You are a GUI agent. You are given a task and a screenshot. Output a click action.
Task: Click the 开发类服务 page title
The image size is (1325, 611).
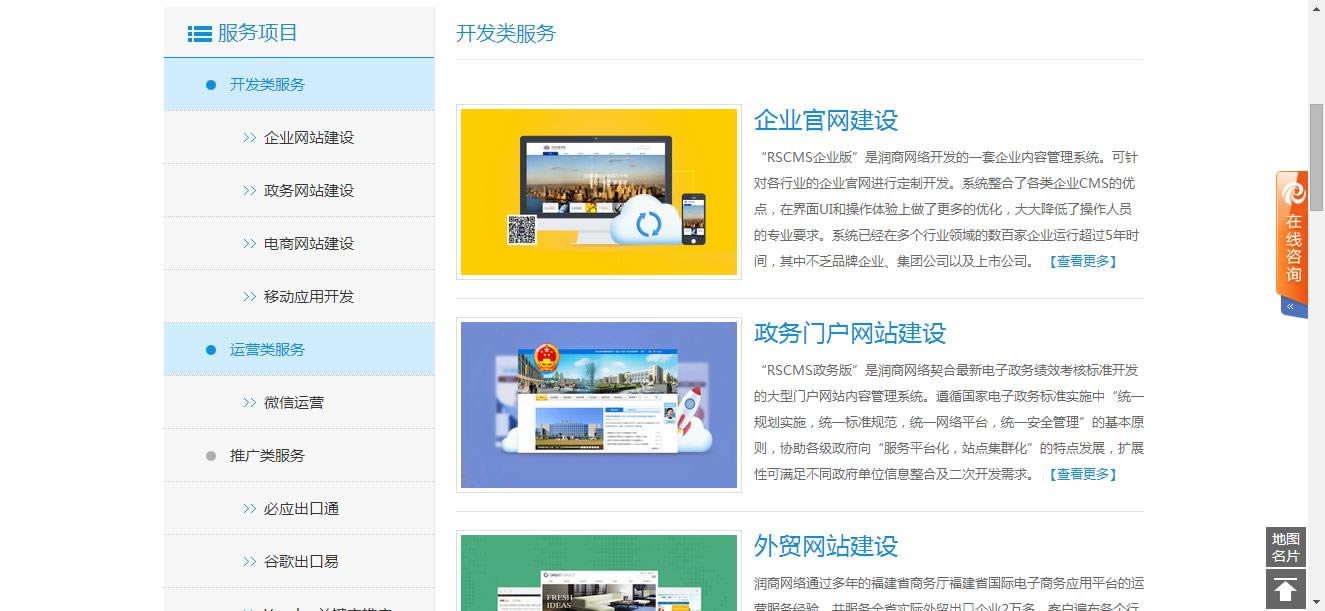point(506,34)
